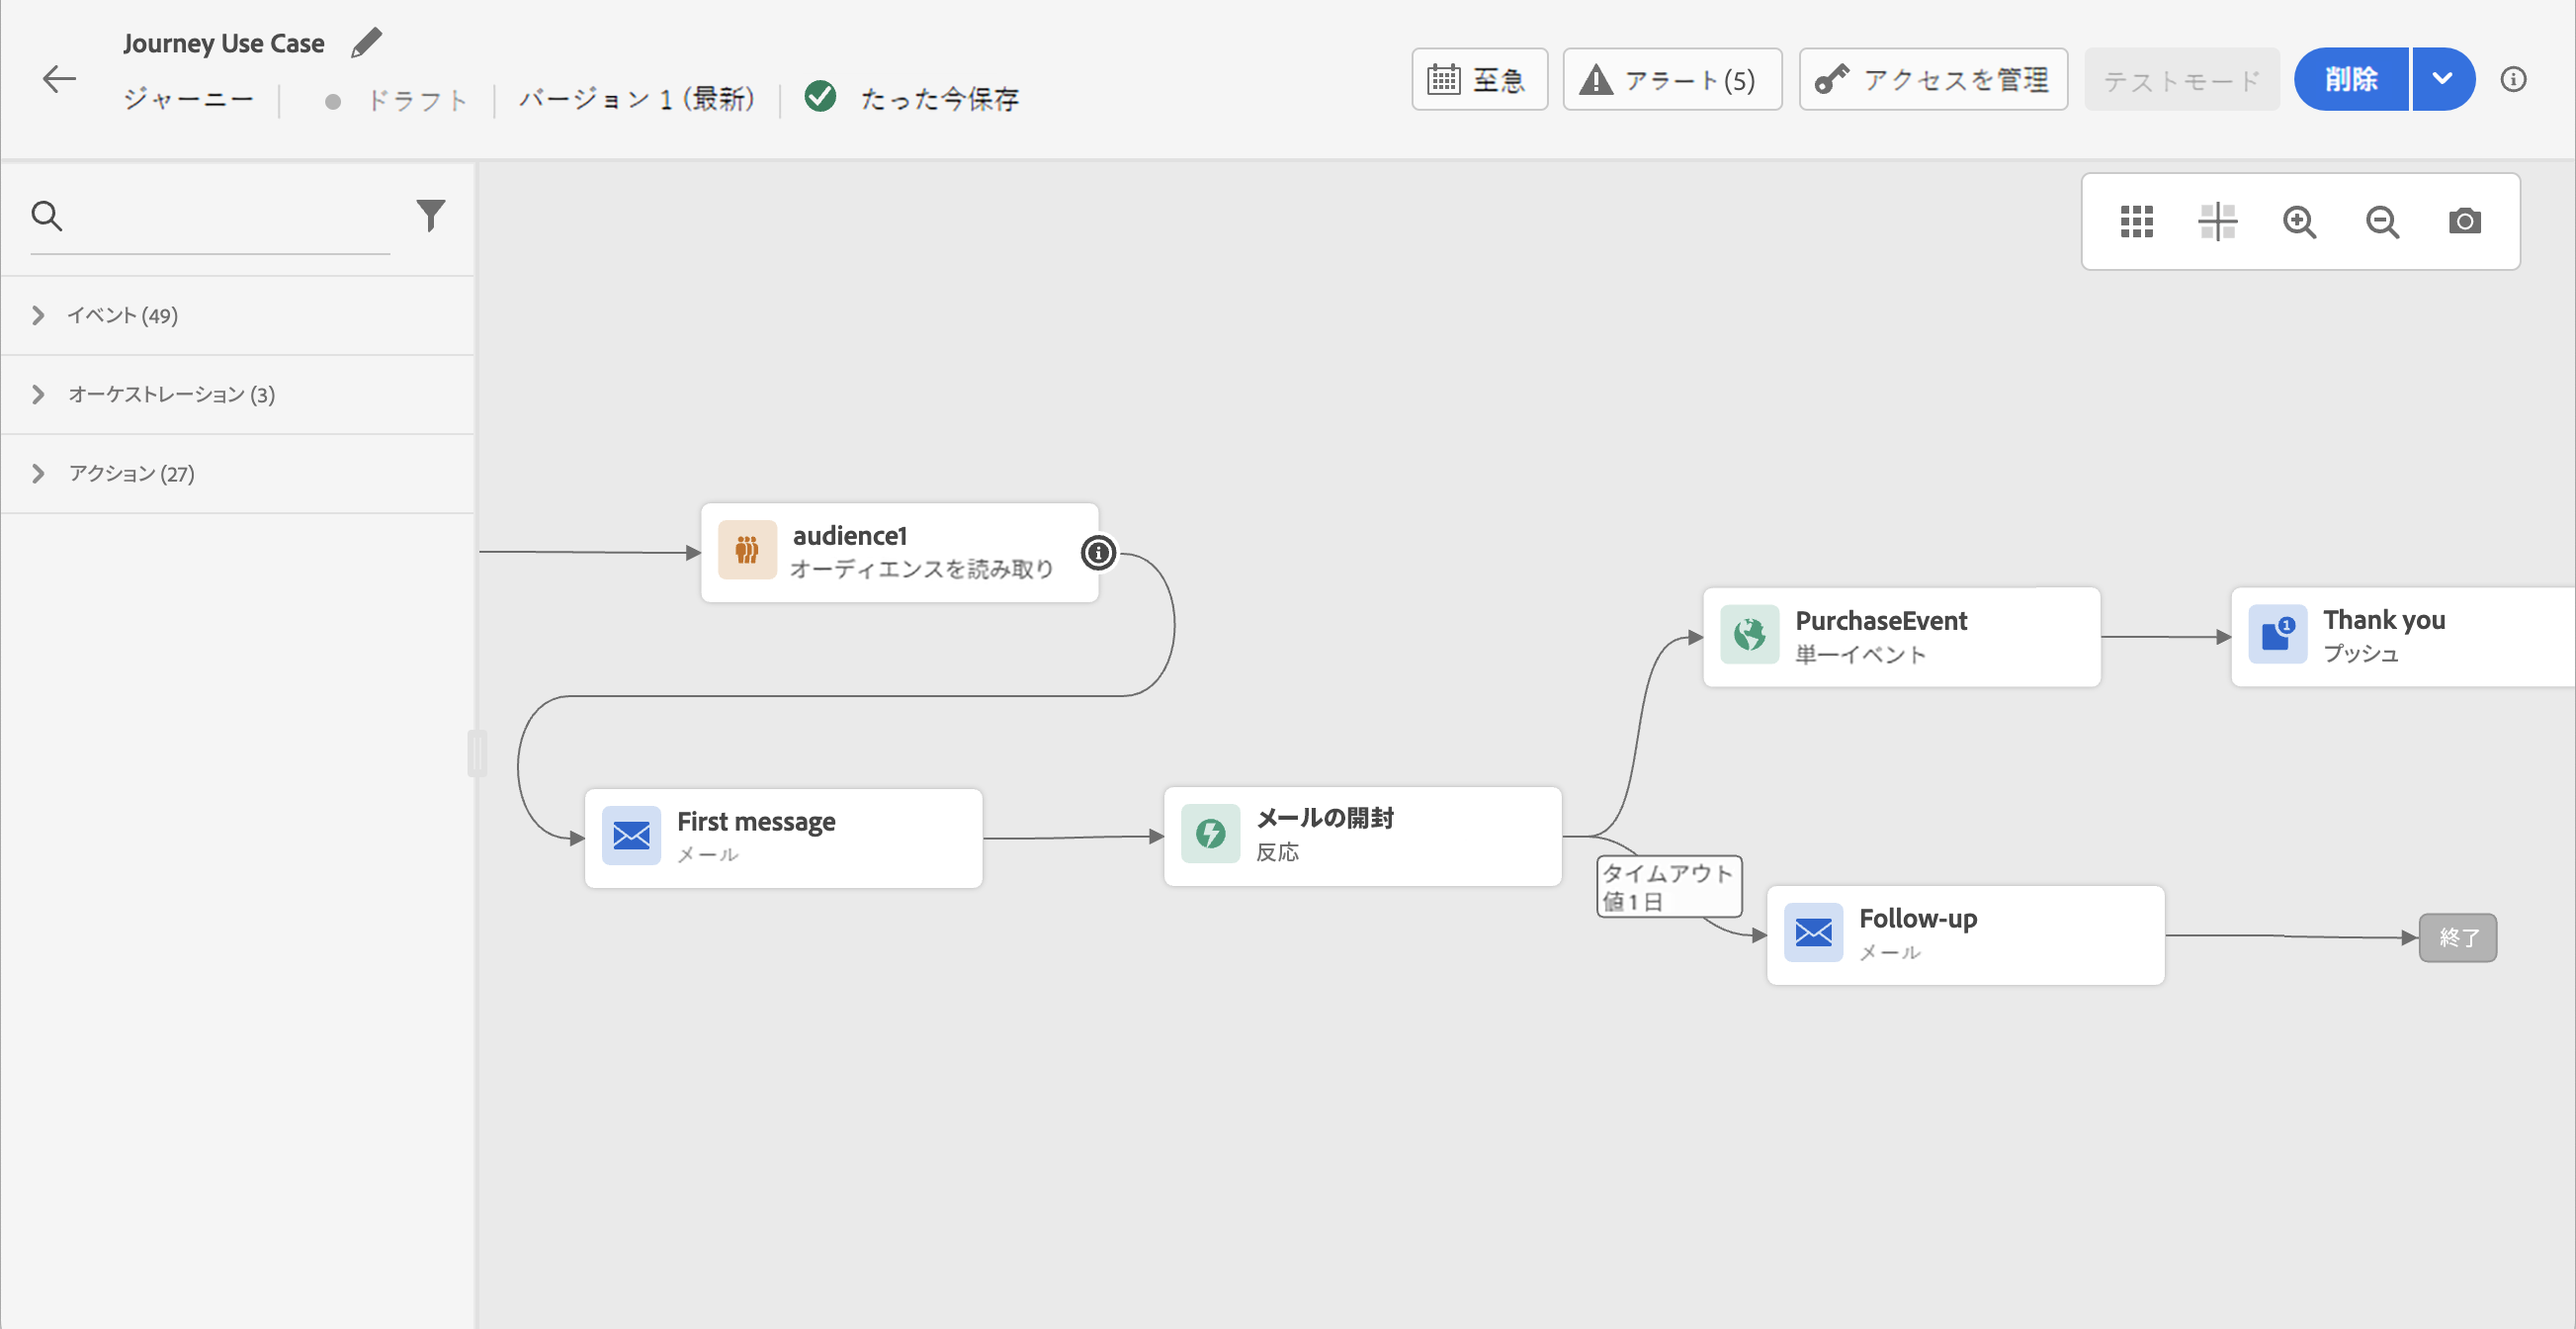
Task: Click the grid layout icon in canvas toolbar
Action: point(2136,221)
